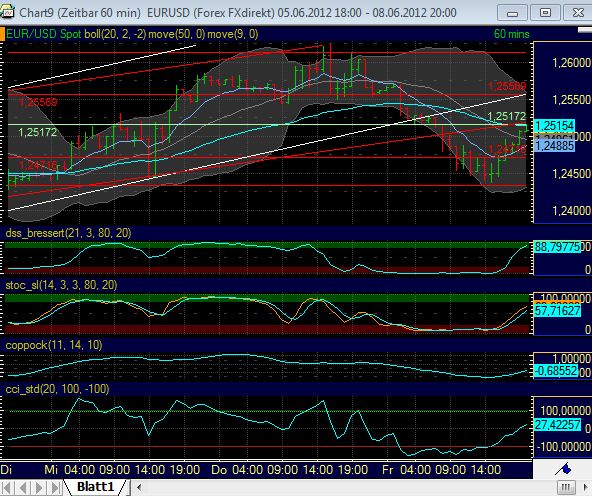Click the Mi day marker on time axis
The height and width of the screenshot is (496, 592).
51,470
